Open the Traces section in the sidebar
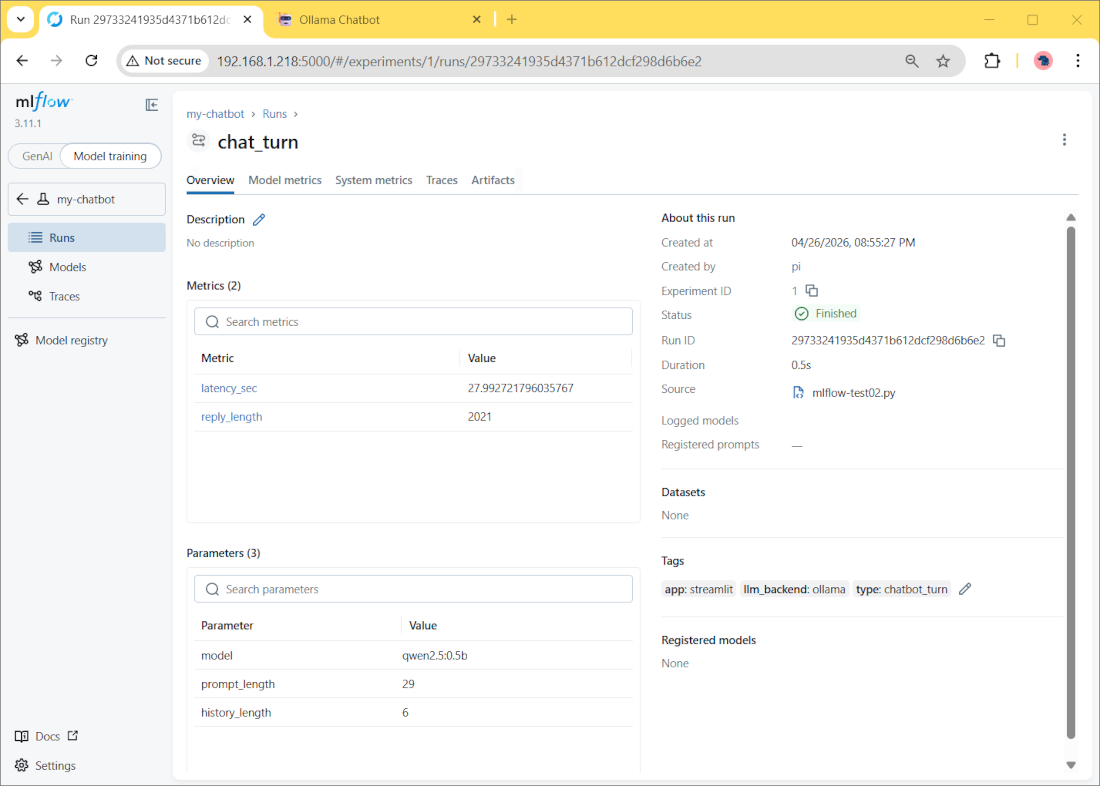Screen dimensions: 1100x786 65,296
